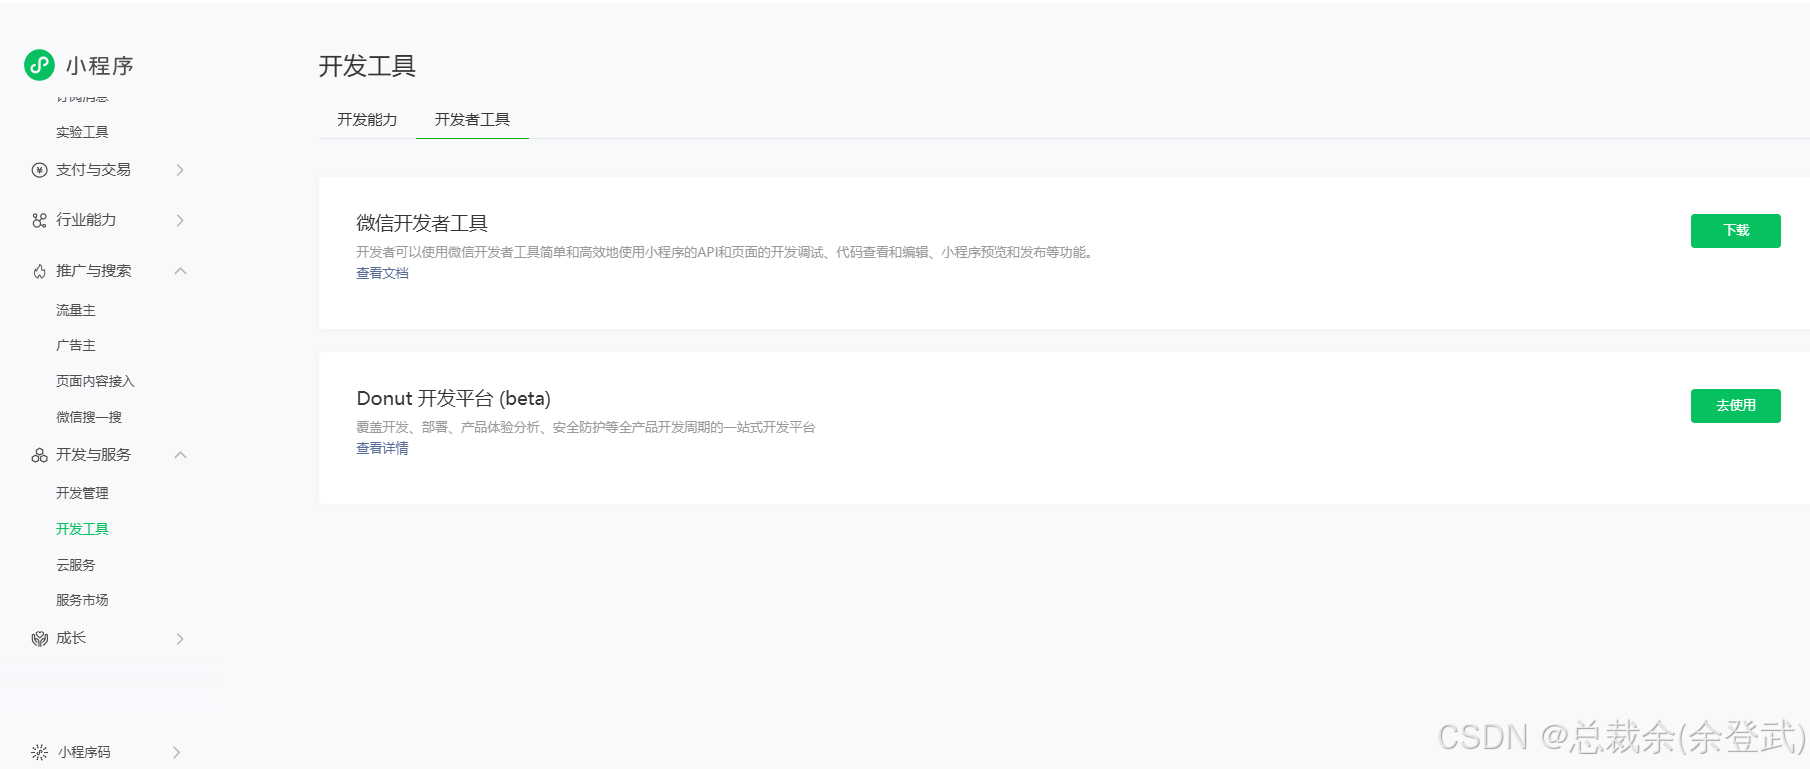Viewport: 1810px width, 769px height.
Task: Click the 支付与交易 yuan icon
Action: pos(40,170)
